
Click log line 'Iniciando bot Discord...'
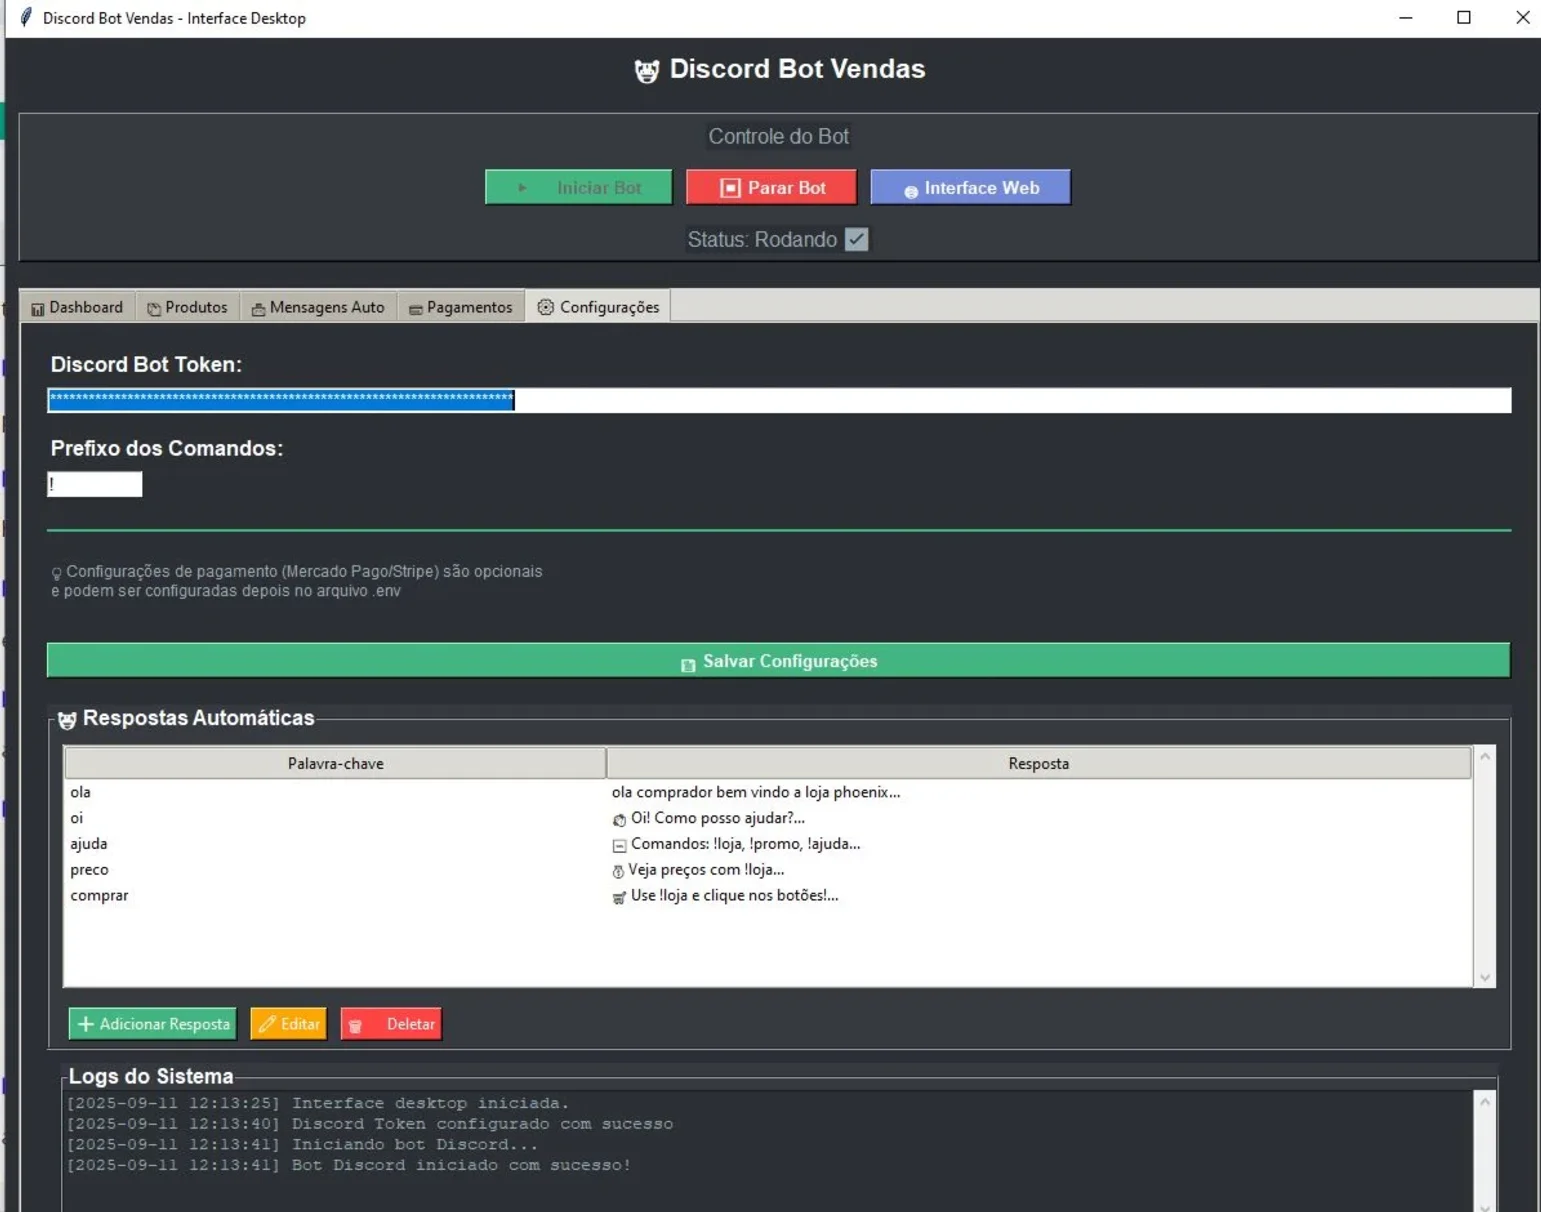(415, 1145)
